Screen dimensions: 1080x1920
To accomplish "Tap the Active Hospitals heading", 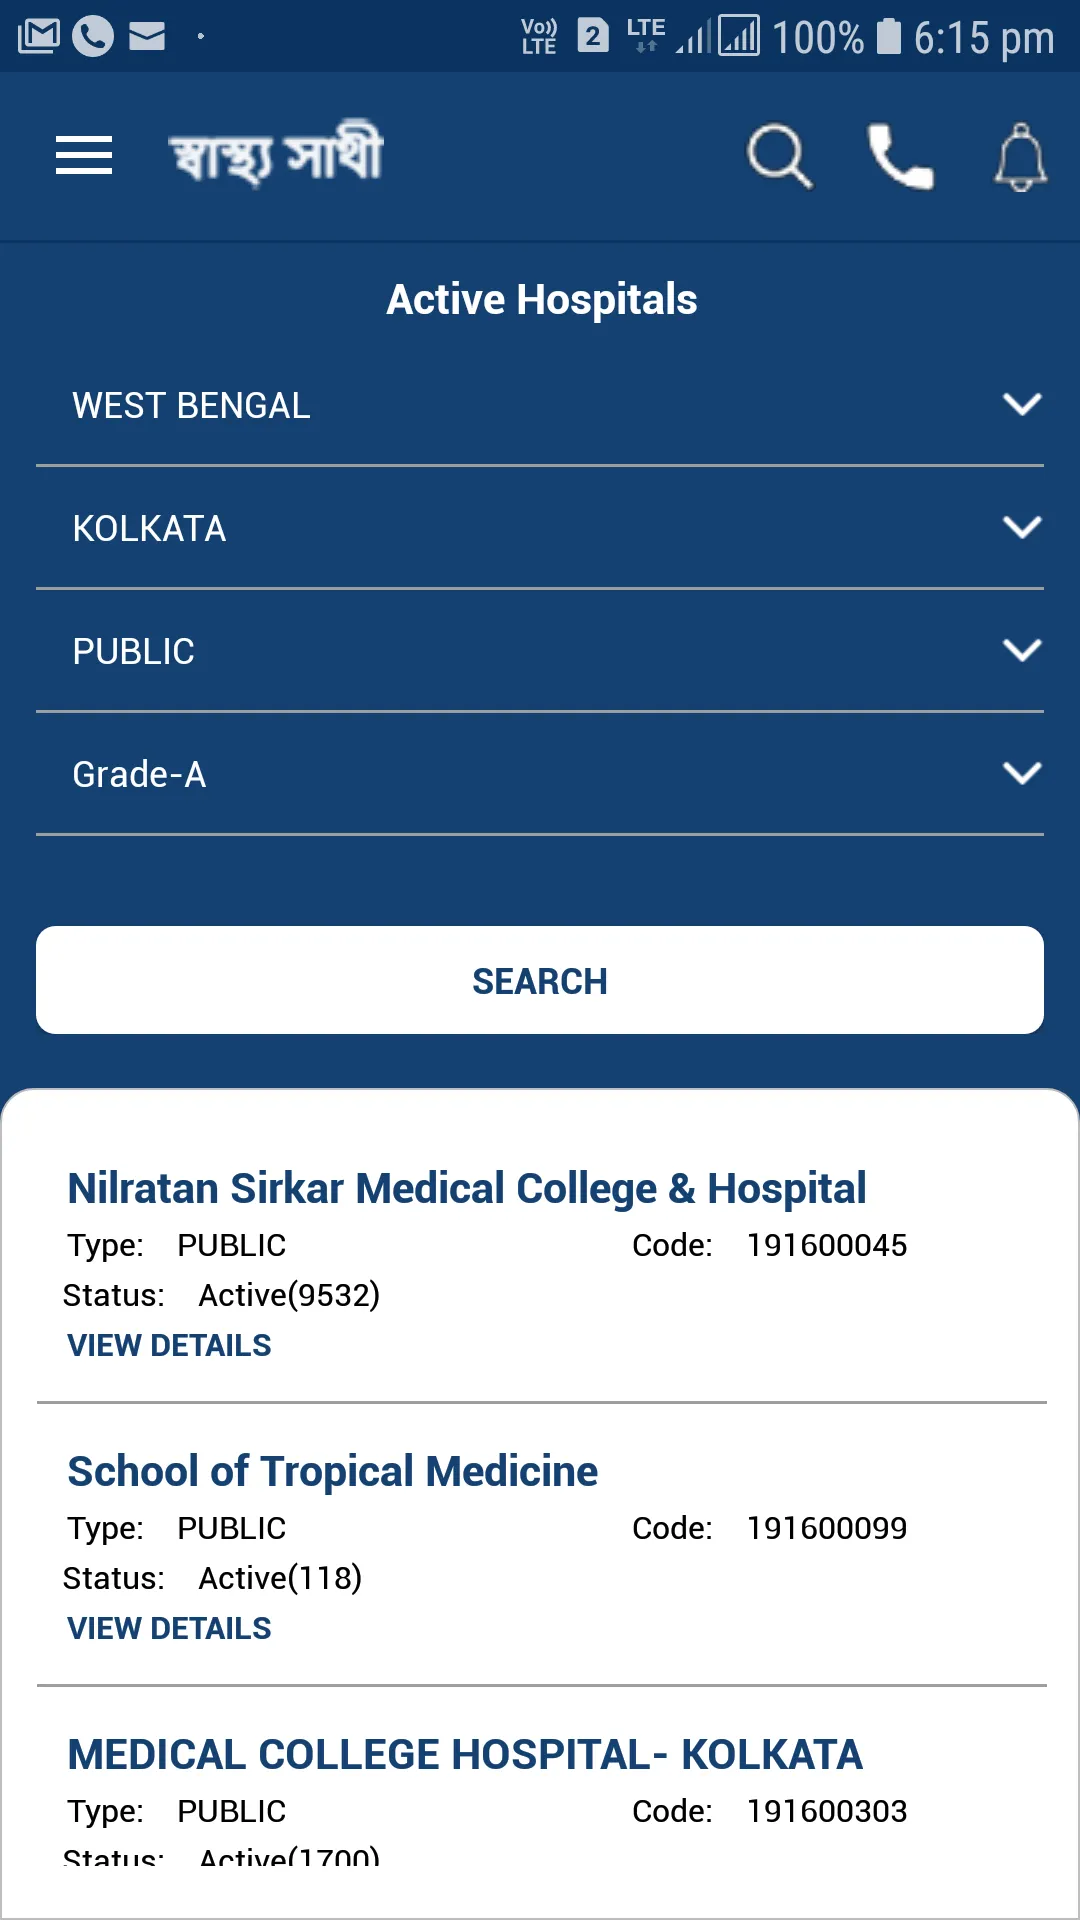I will tap(541, 299).
